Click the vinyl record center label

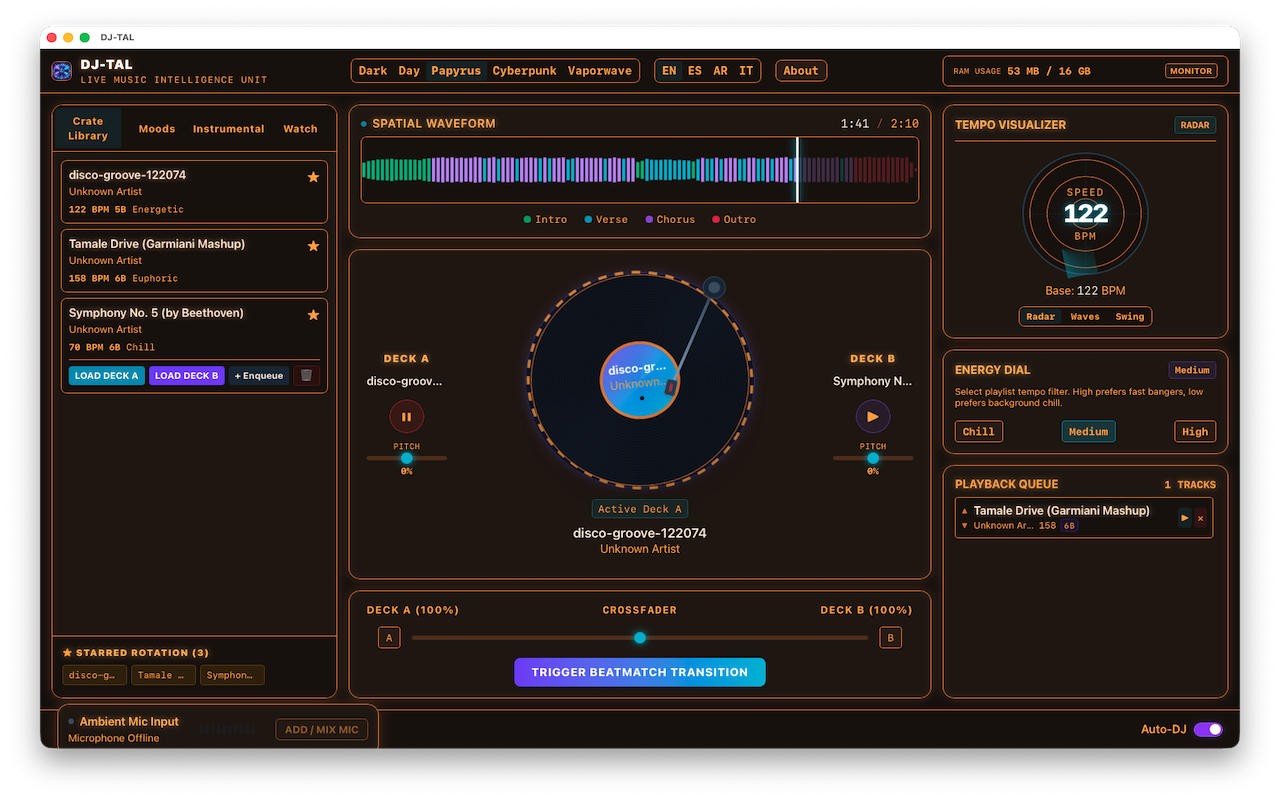[640, 379]
